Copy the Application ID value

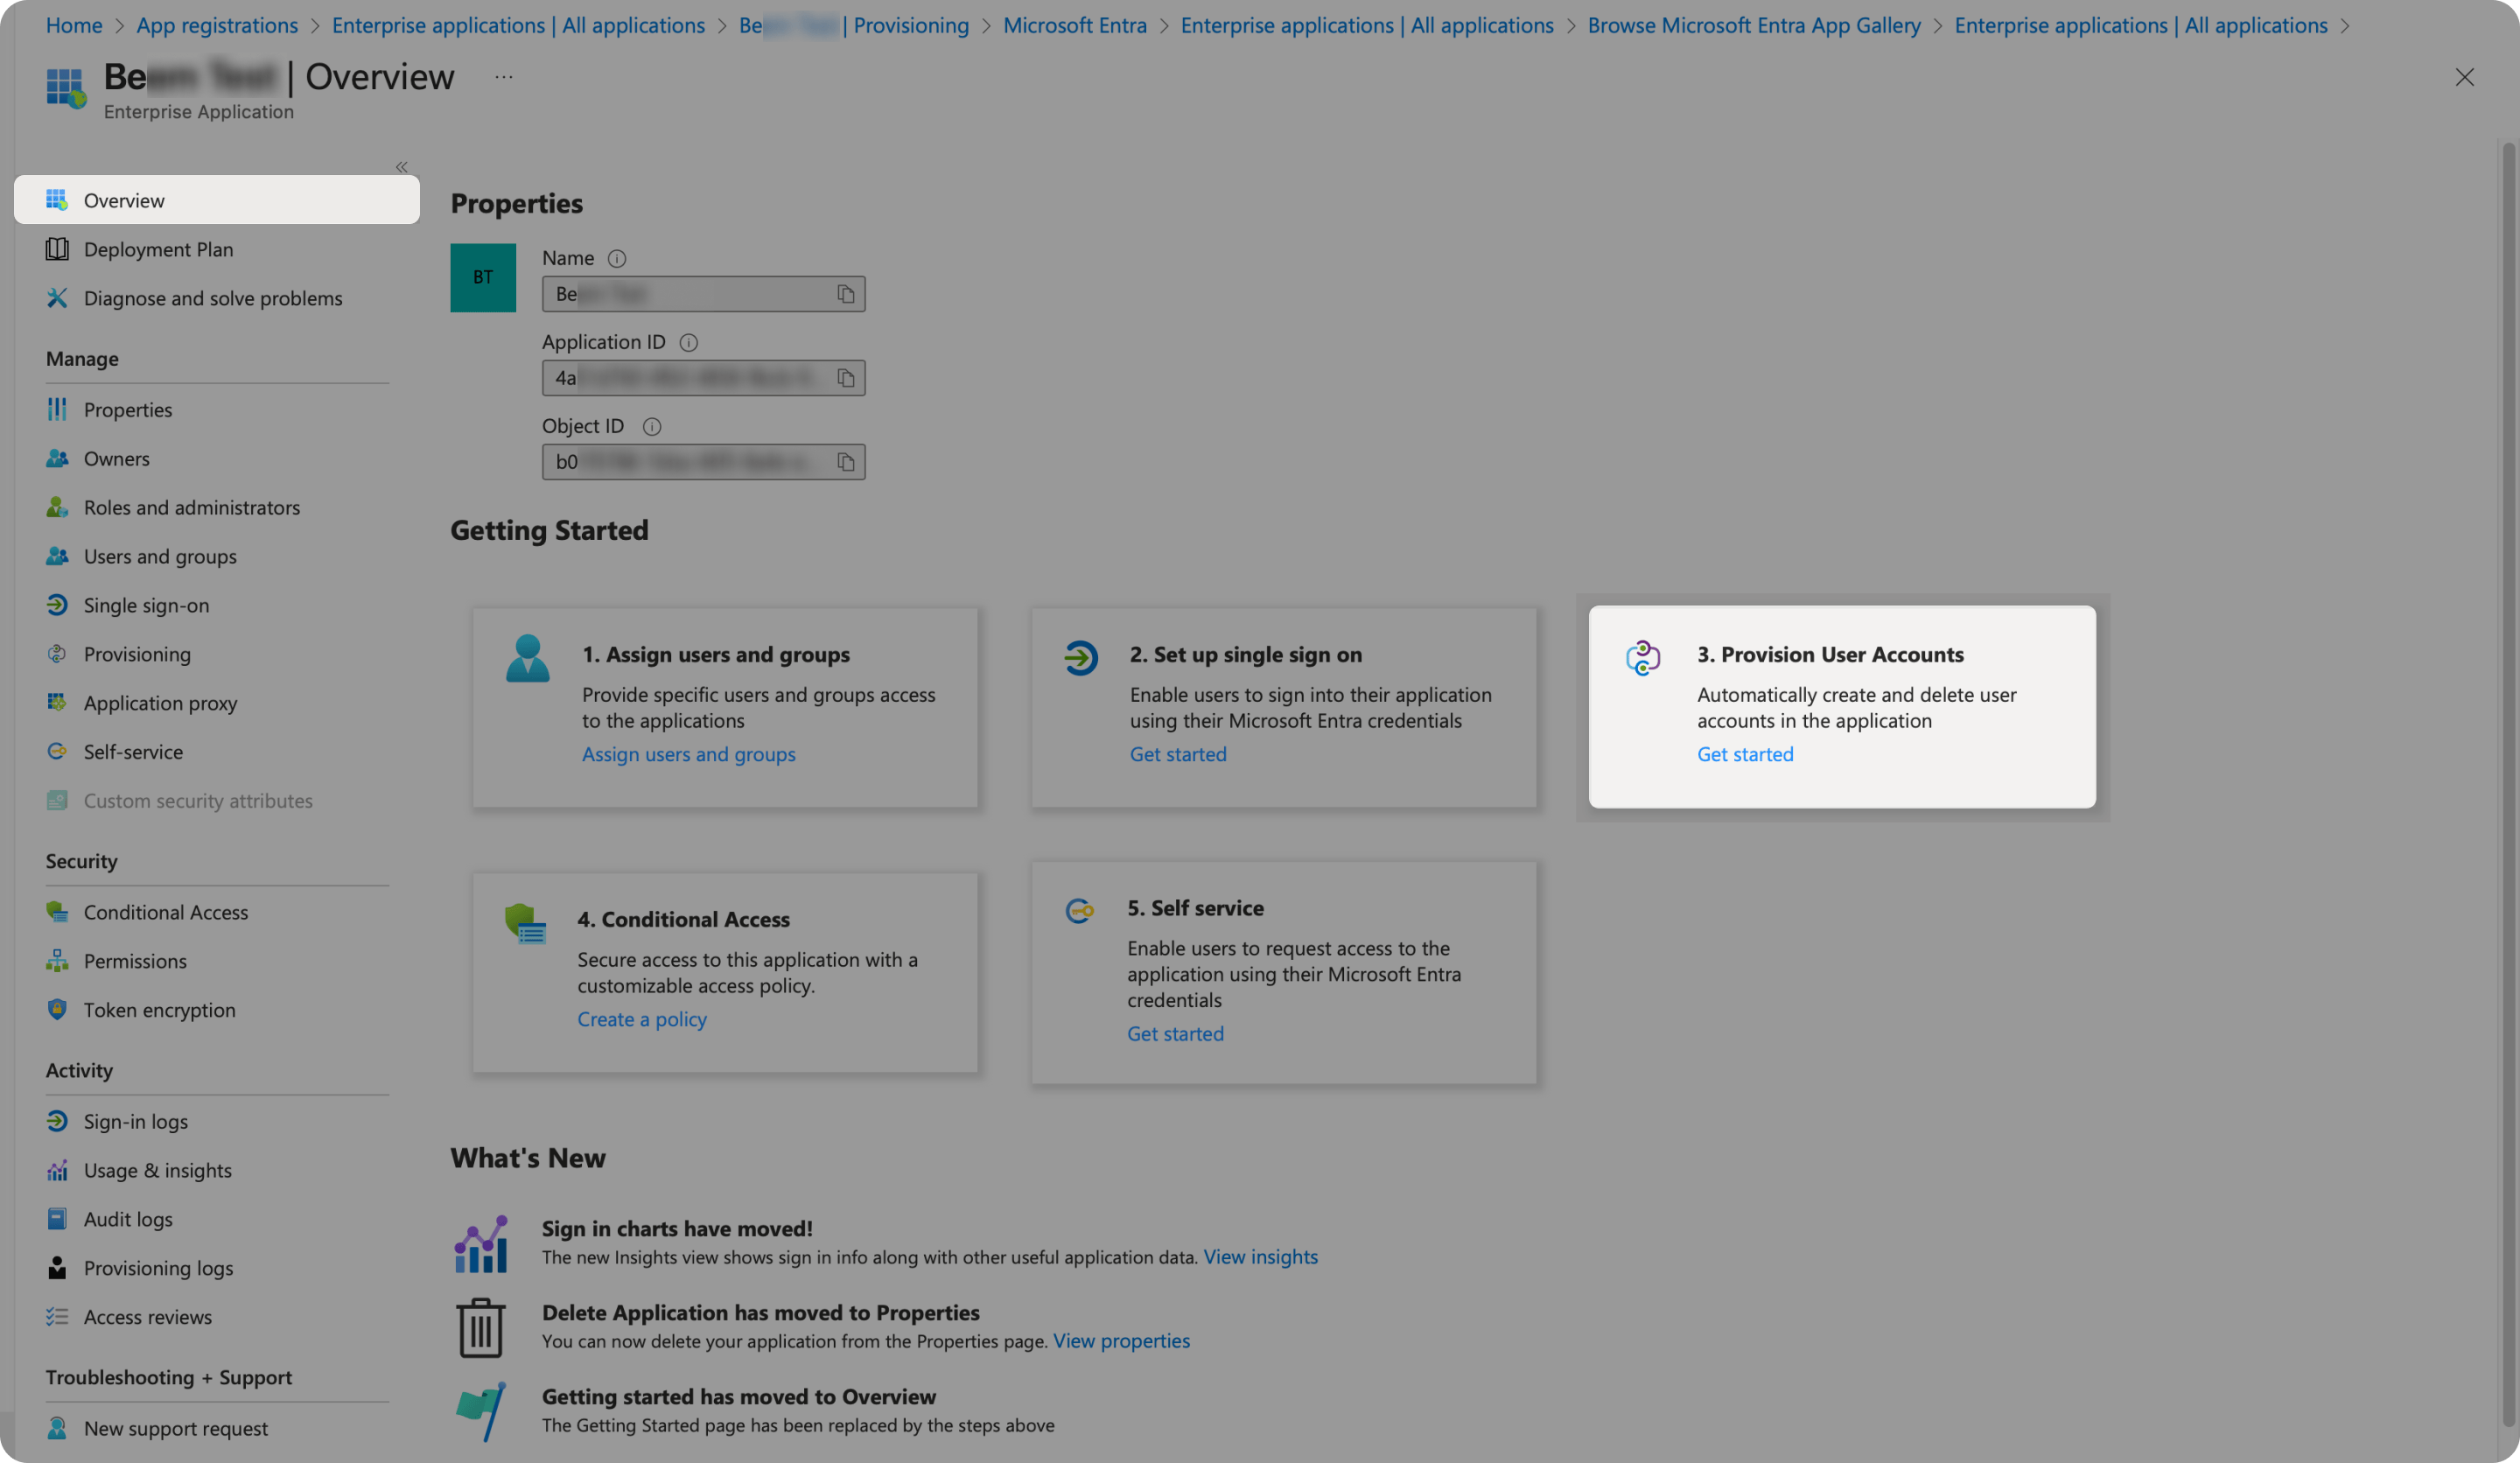[x=846, y=378]
